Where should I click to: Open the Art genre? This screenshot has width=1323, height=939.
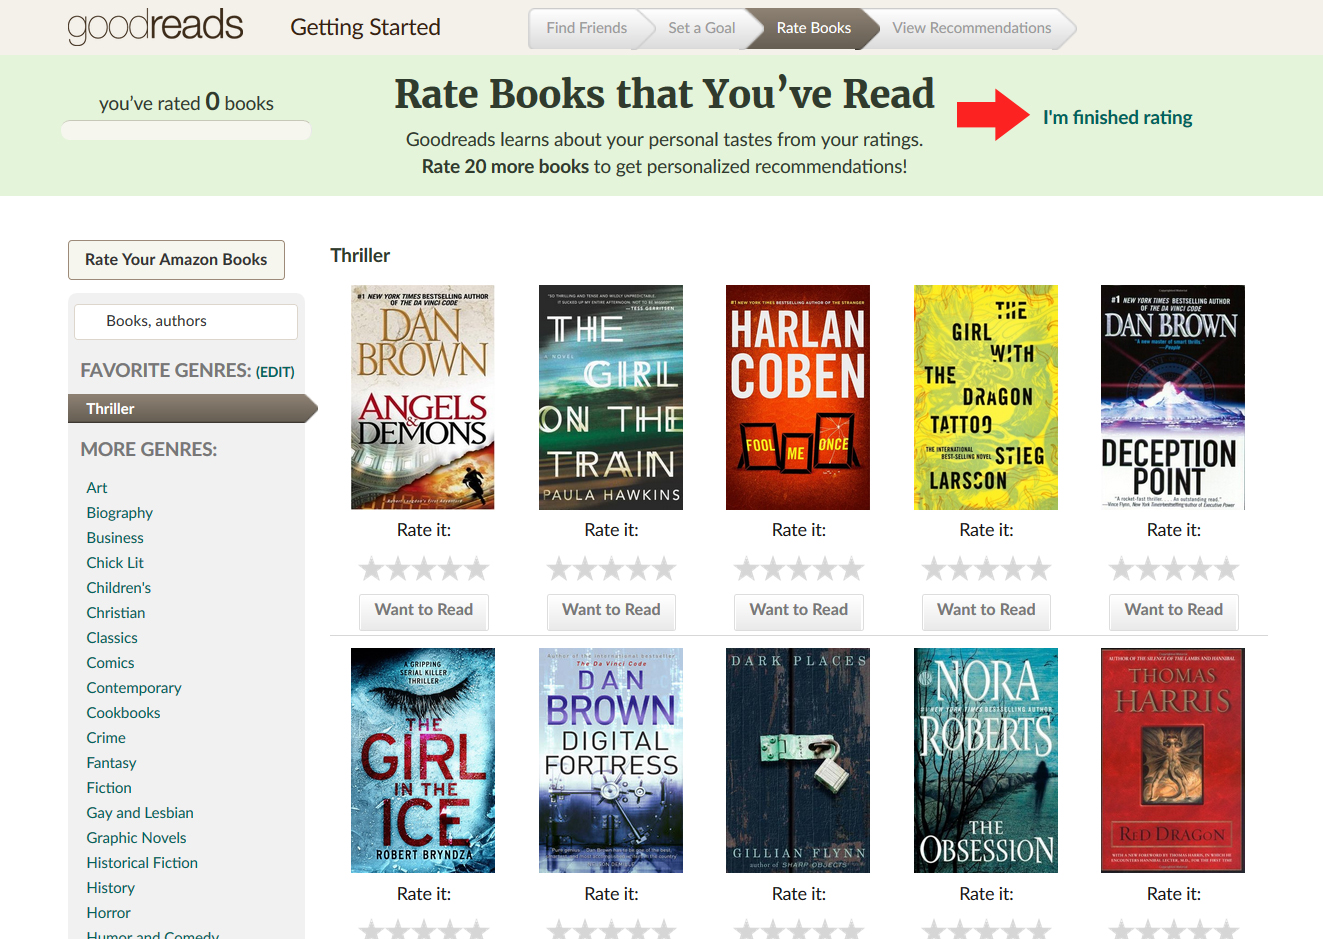pyautogui.click(x=97, y=488)
